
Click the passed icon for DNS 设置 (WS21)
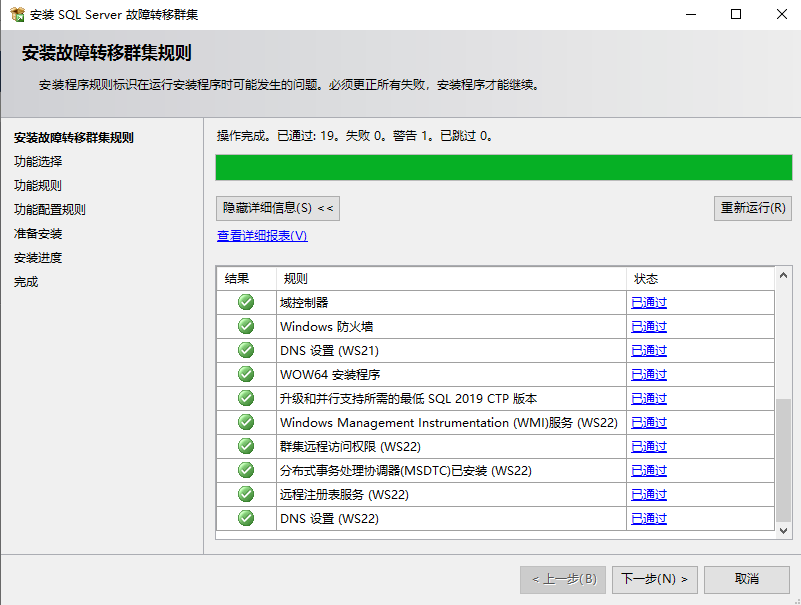point(246,350)
